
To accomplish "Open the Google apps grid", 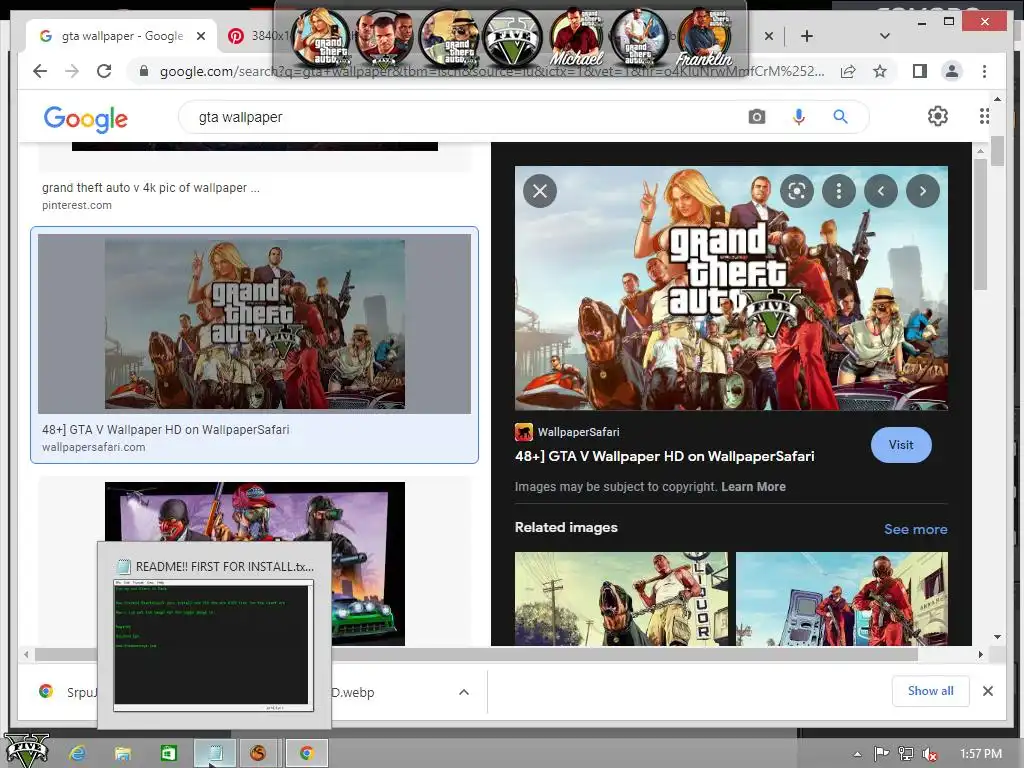I will pos(984,116).
